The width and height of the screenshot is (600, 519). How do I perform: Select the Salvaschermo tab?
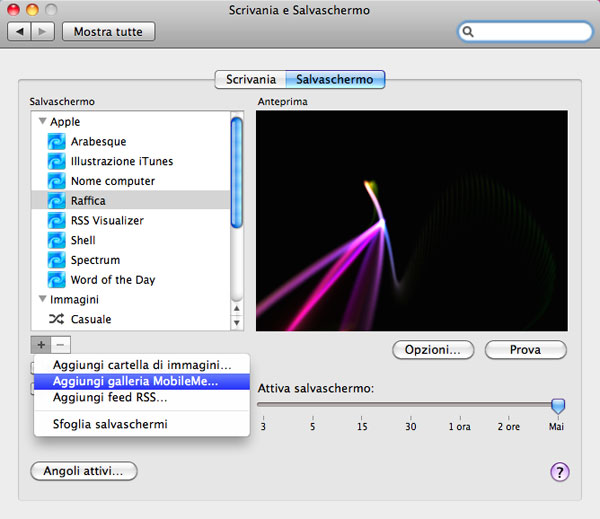pos(335,79)
